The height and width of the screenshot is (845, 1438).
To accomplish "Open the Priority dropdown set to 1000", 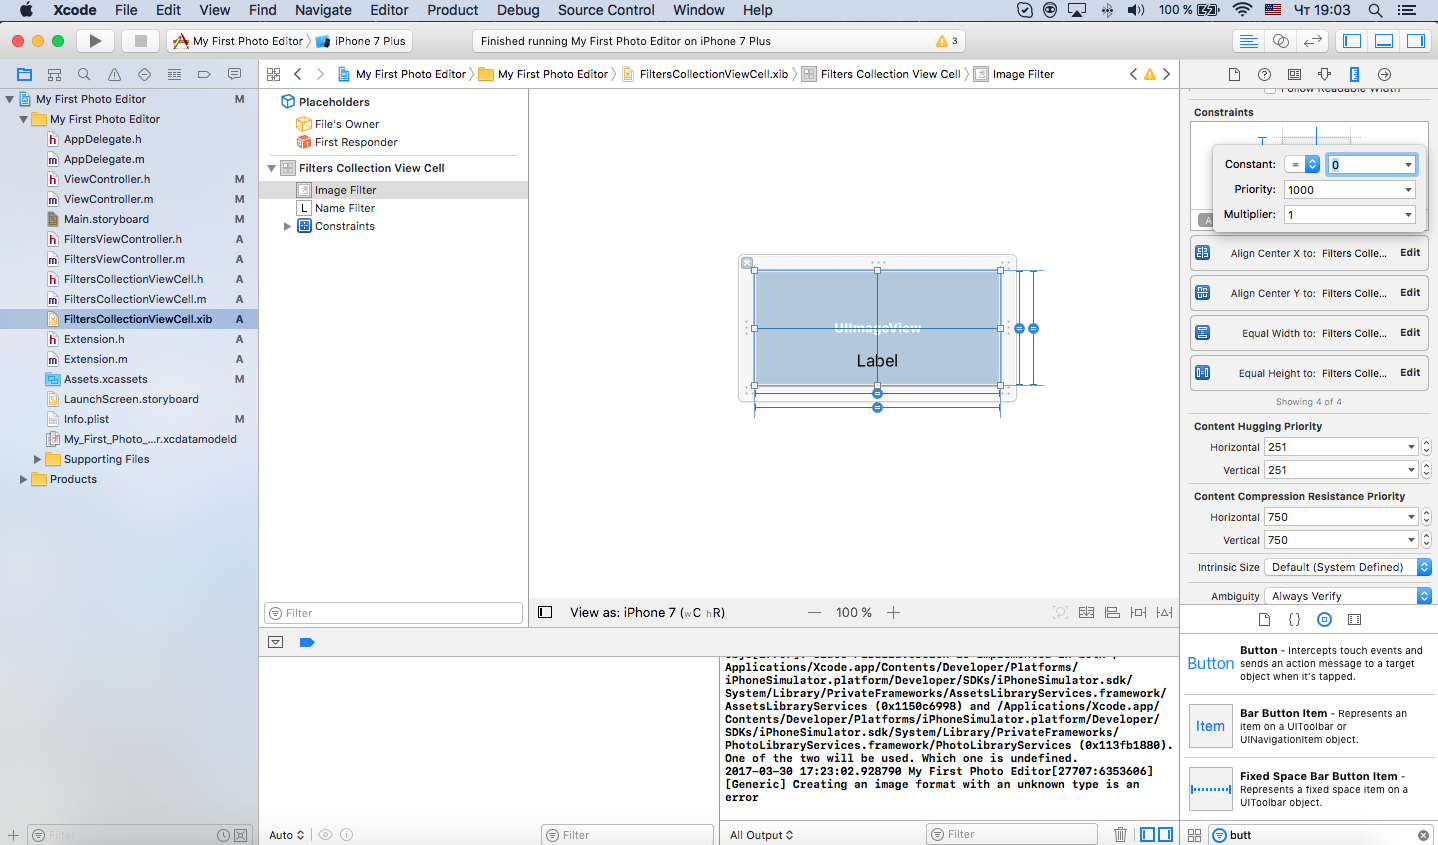I will click(1408, 189).
